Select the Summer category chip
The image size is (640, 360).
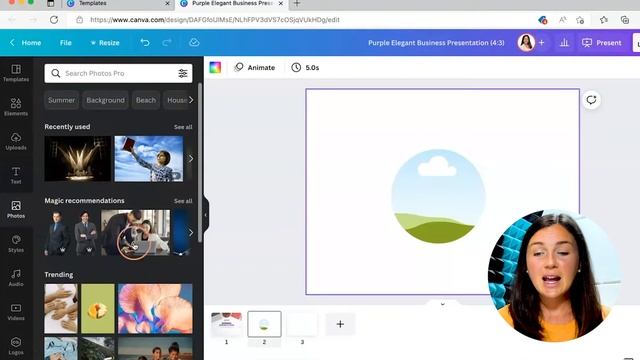(x=61, y=100)
